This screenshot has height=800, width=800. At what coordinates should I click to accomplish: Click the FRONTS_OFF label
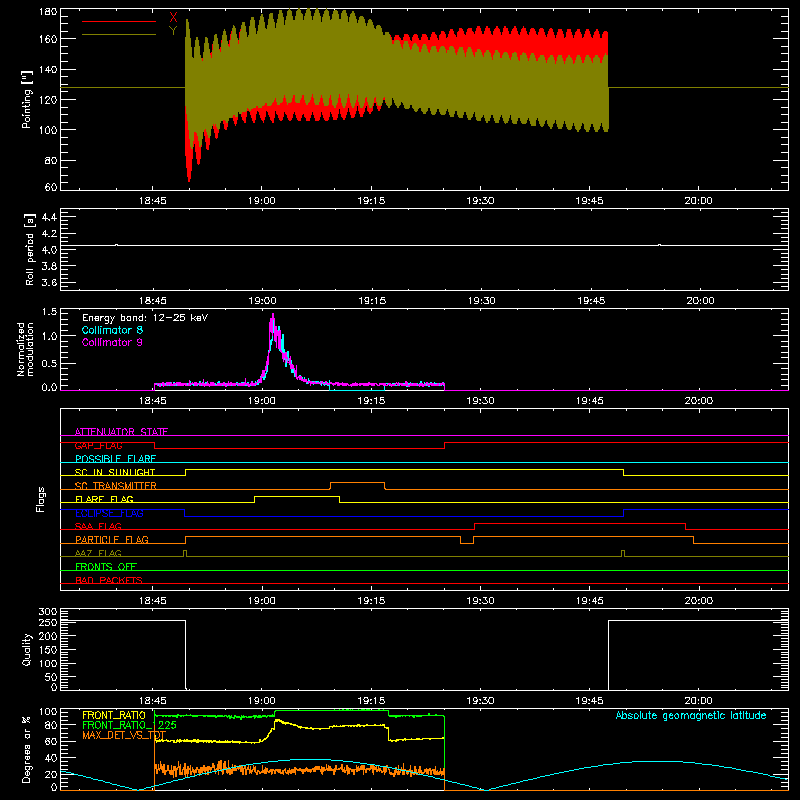coord(106,566)
